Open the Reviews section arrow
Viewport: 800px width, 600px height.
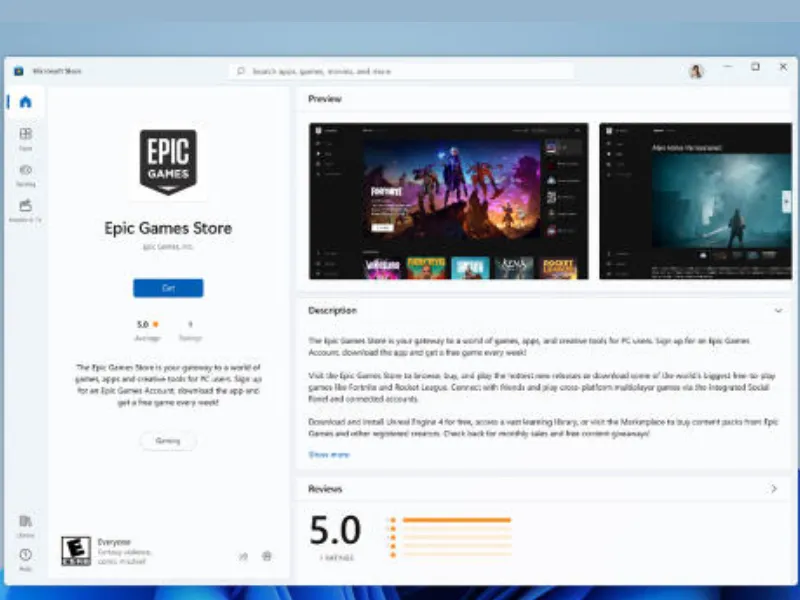[x=774, y=489]
